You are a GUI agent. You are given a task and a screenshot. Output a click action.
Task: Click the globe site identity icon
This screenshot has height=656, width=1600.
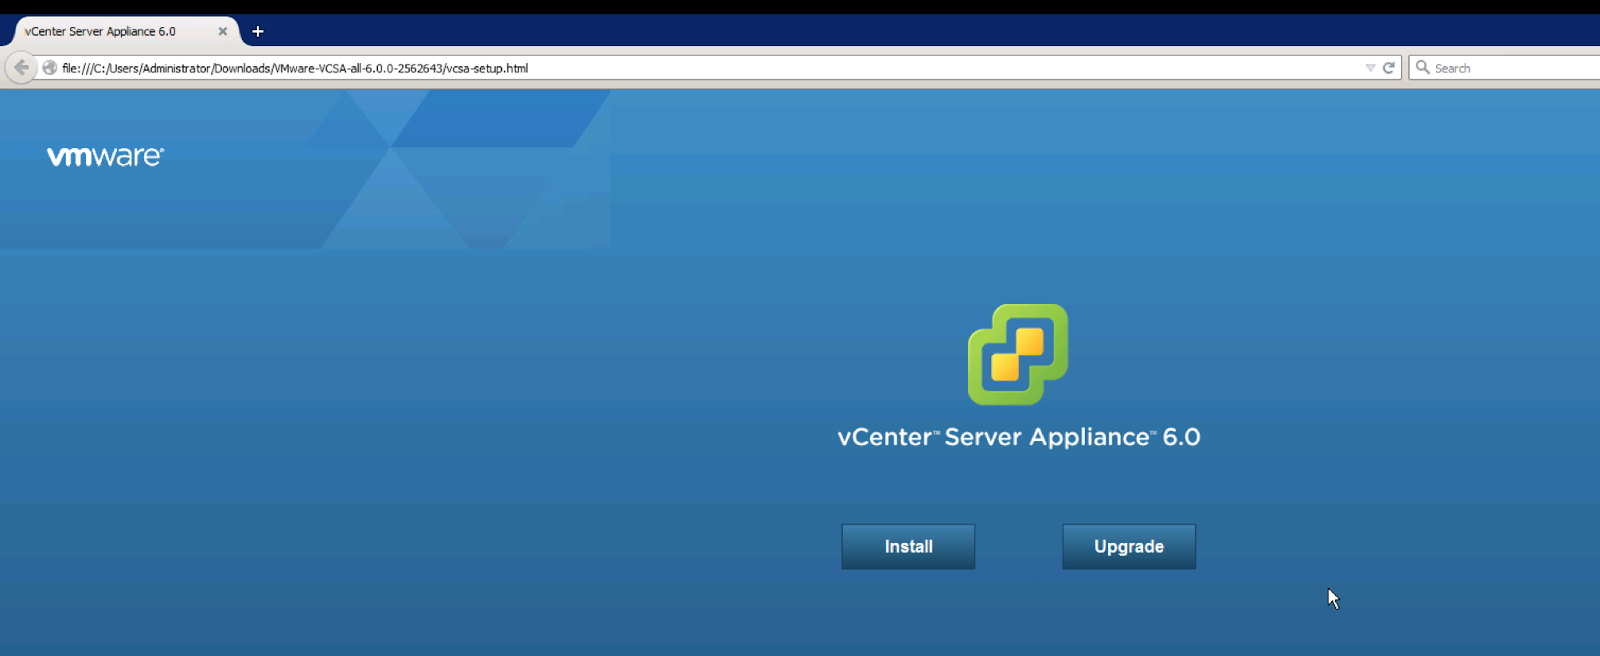point(49,68)
